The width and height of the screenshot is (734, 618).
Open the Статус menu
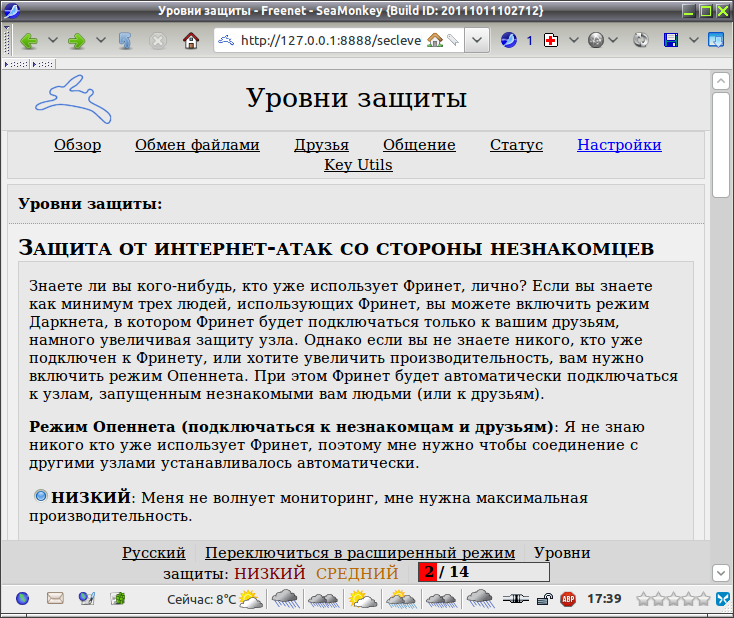pos(516,145)
